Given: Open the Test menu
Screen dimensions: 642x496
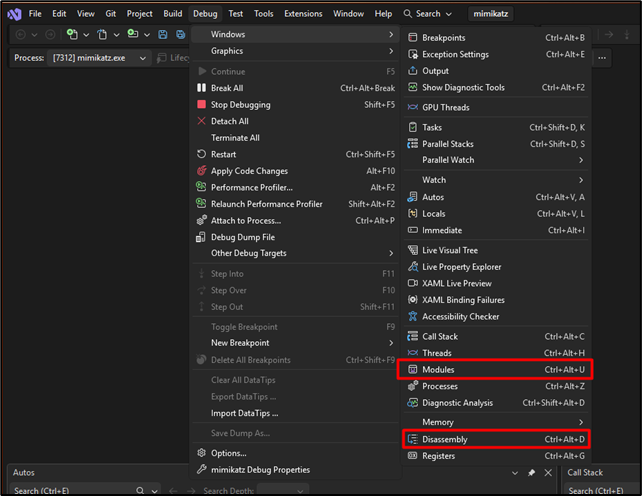Looking at the screenshot, I should coord(235,14).
